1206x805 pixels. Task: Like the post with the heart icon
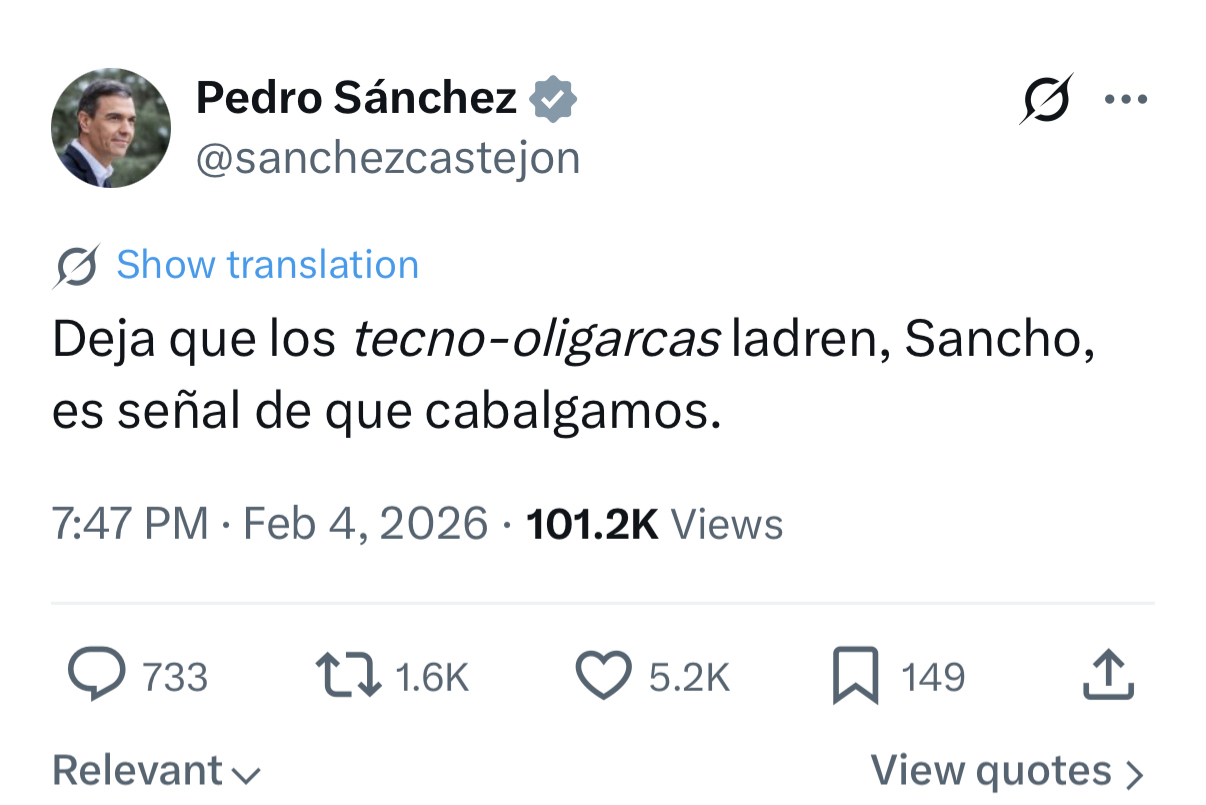pos(604,675)
